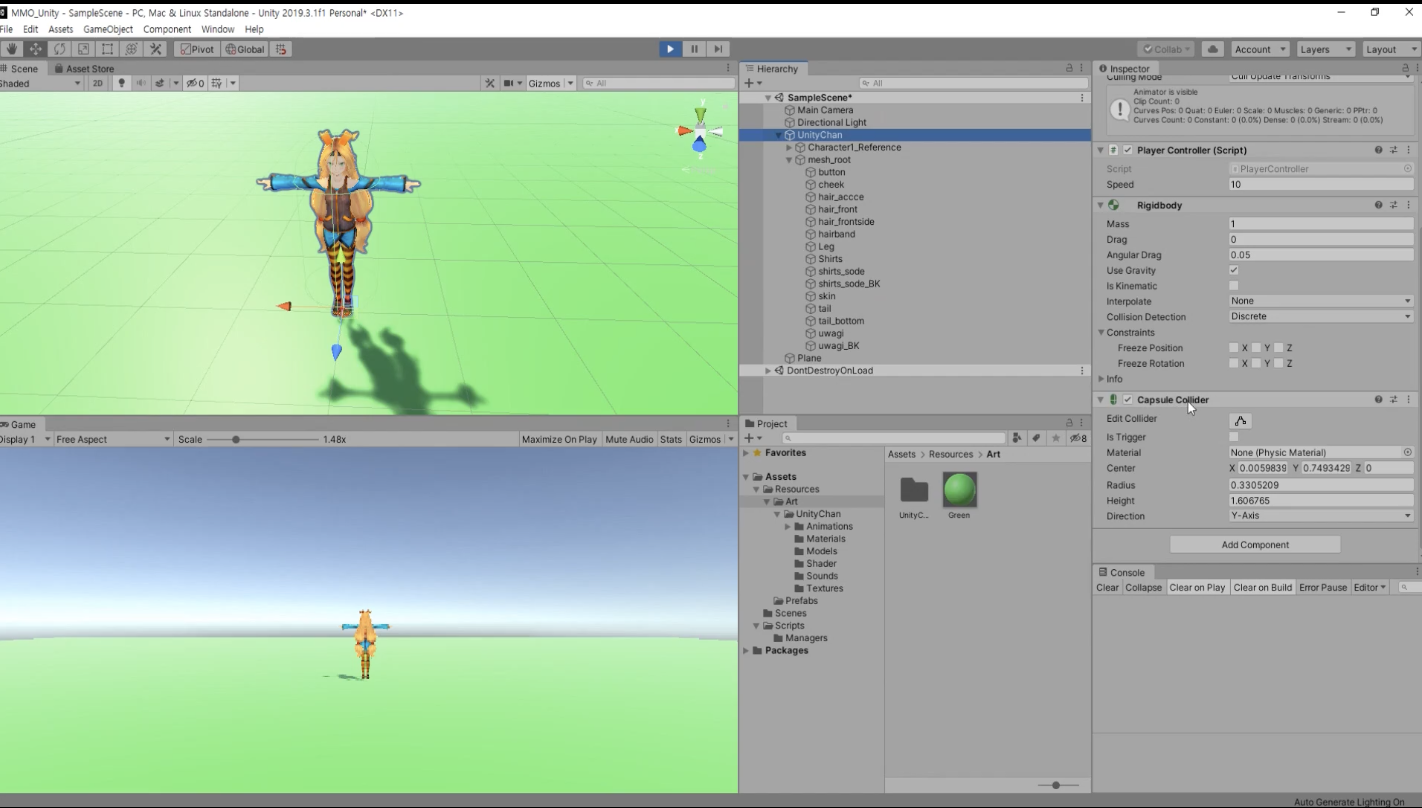
Task: Open the cloud services icon
Action: click(x=1212, y=49)
